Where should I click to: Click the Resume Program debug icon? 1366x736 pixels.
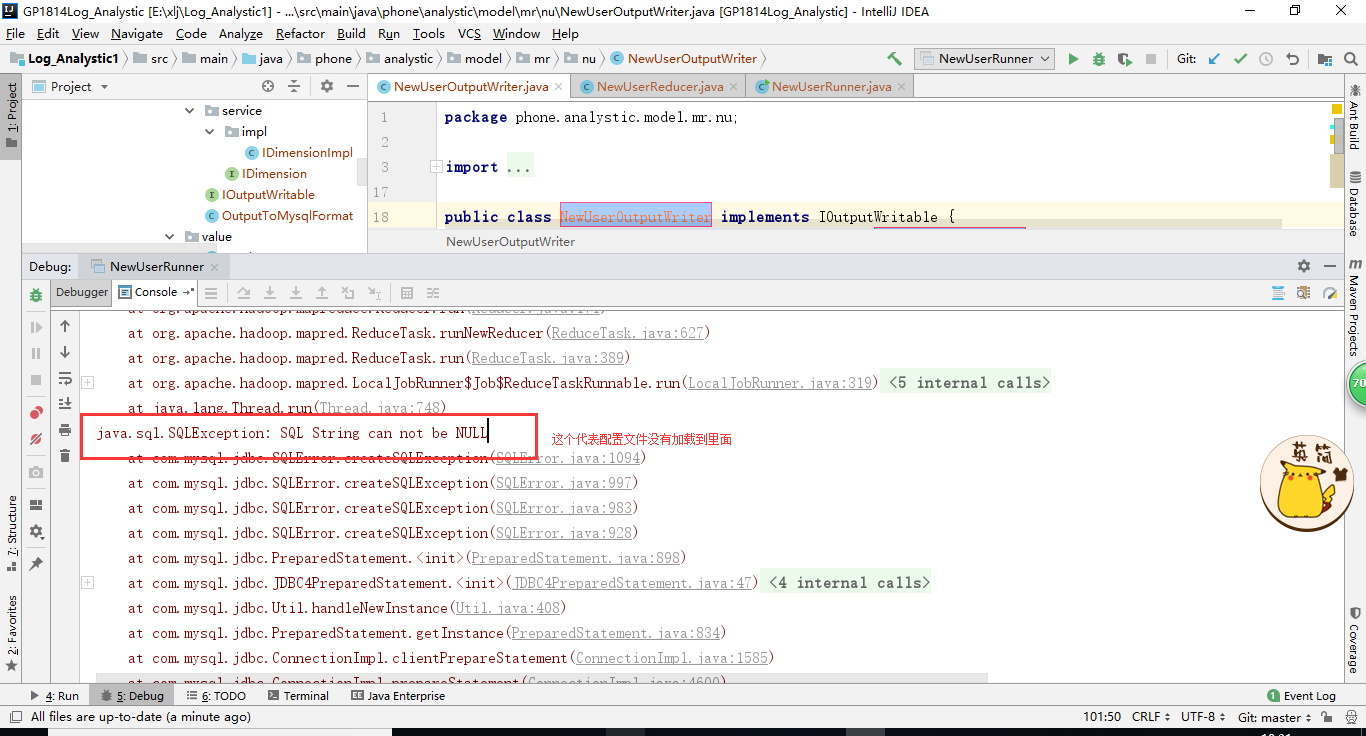[35, 327]
